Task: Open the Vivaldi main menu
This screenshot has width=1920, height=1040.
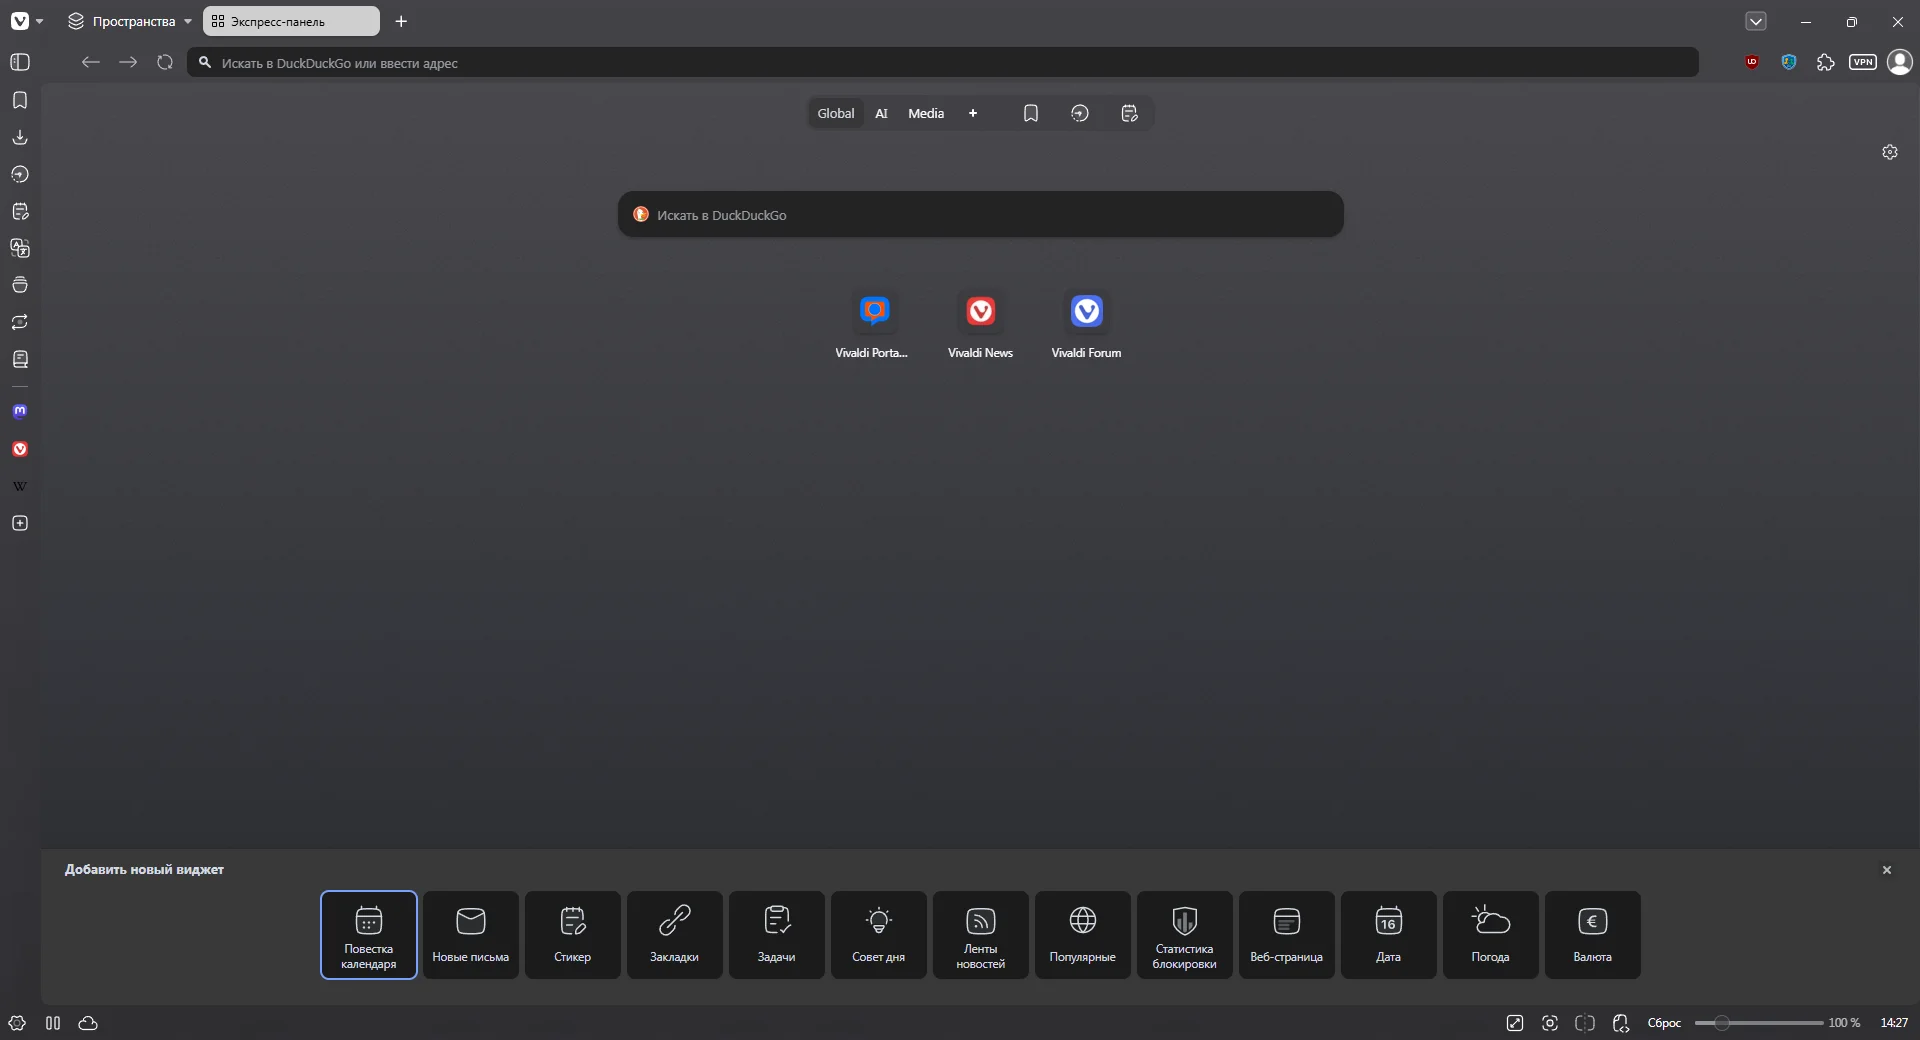Action: (x=20, y=21)
